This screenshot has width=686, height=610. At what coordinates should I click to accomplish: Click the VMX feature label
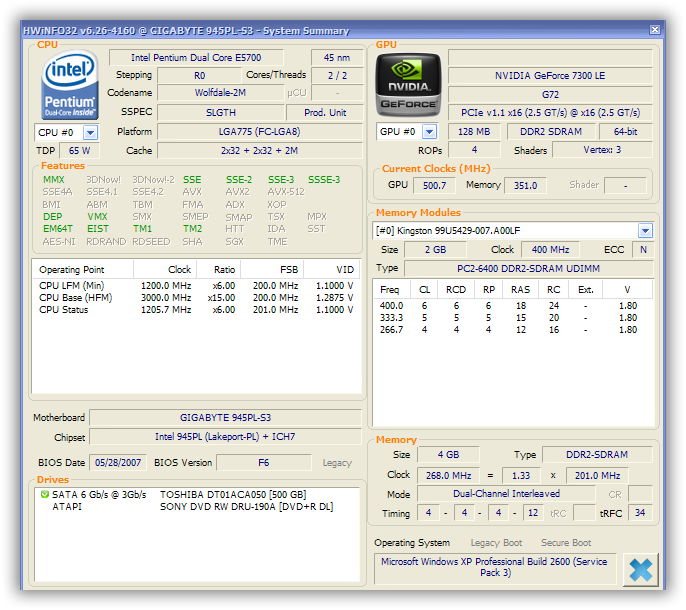point(97,217)
